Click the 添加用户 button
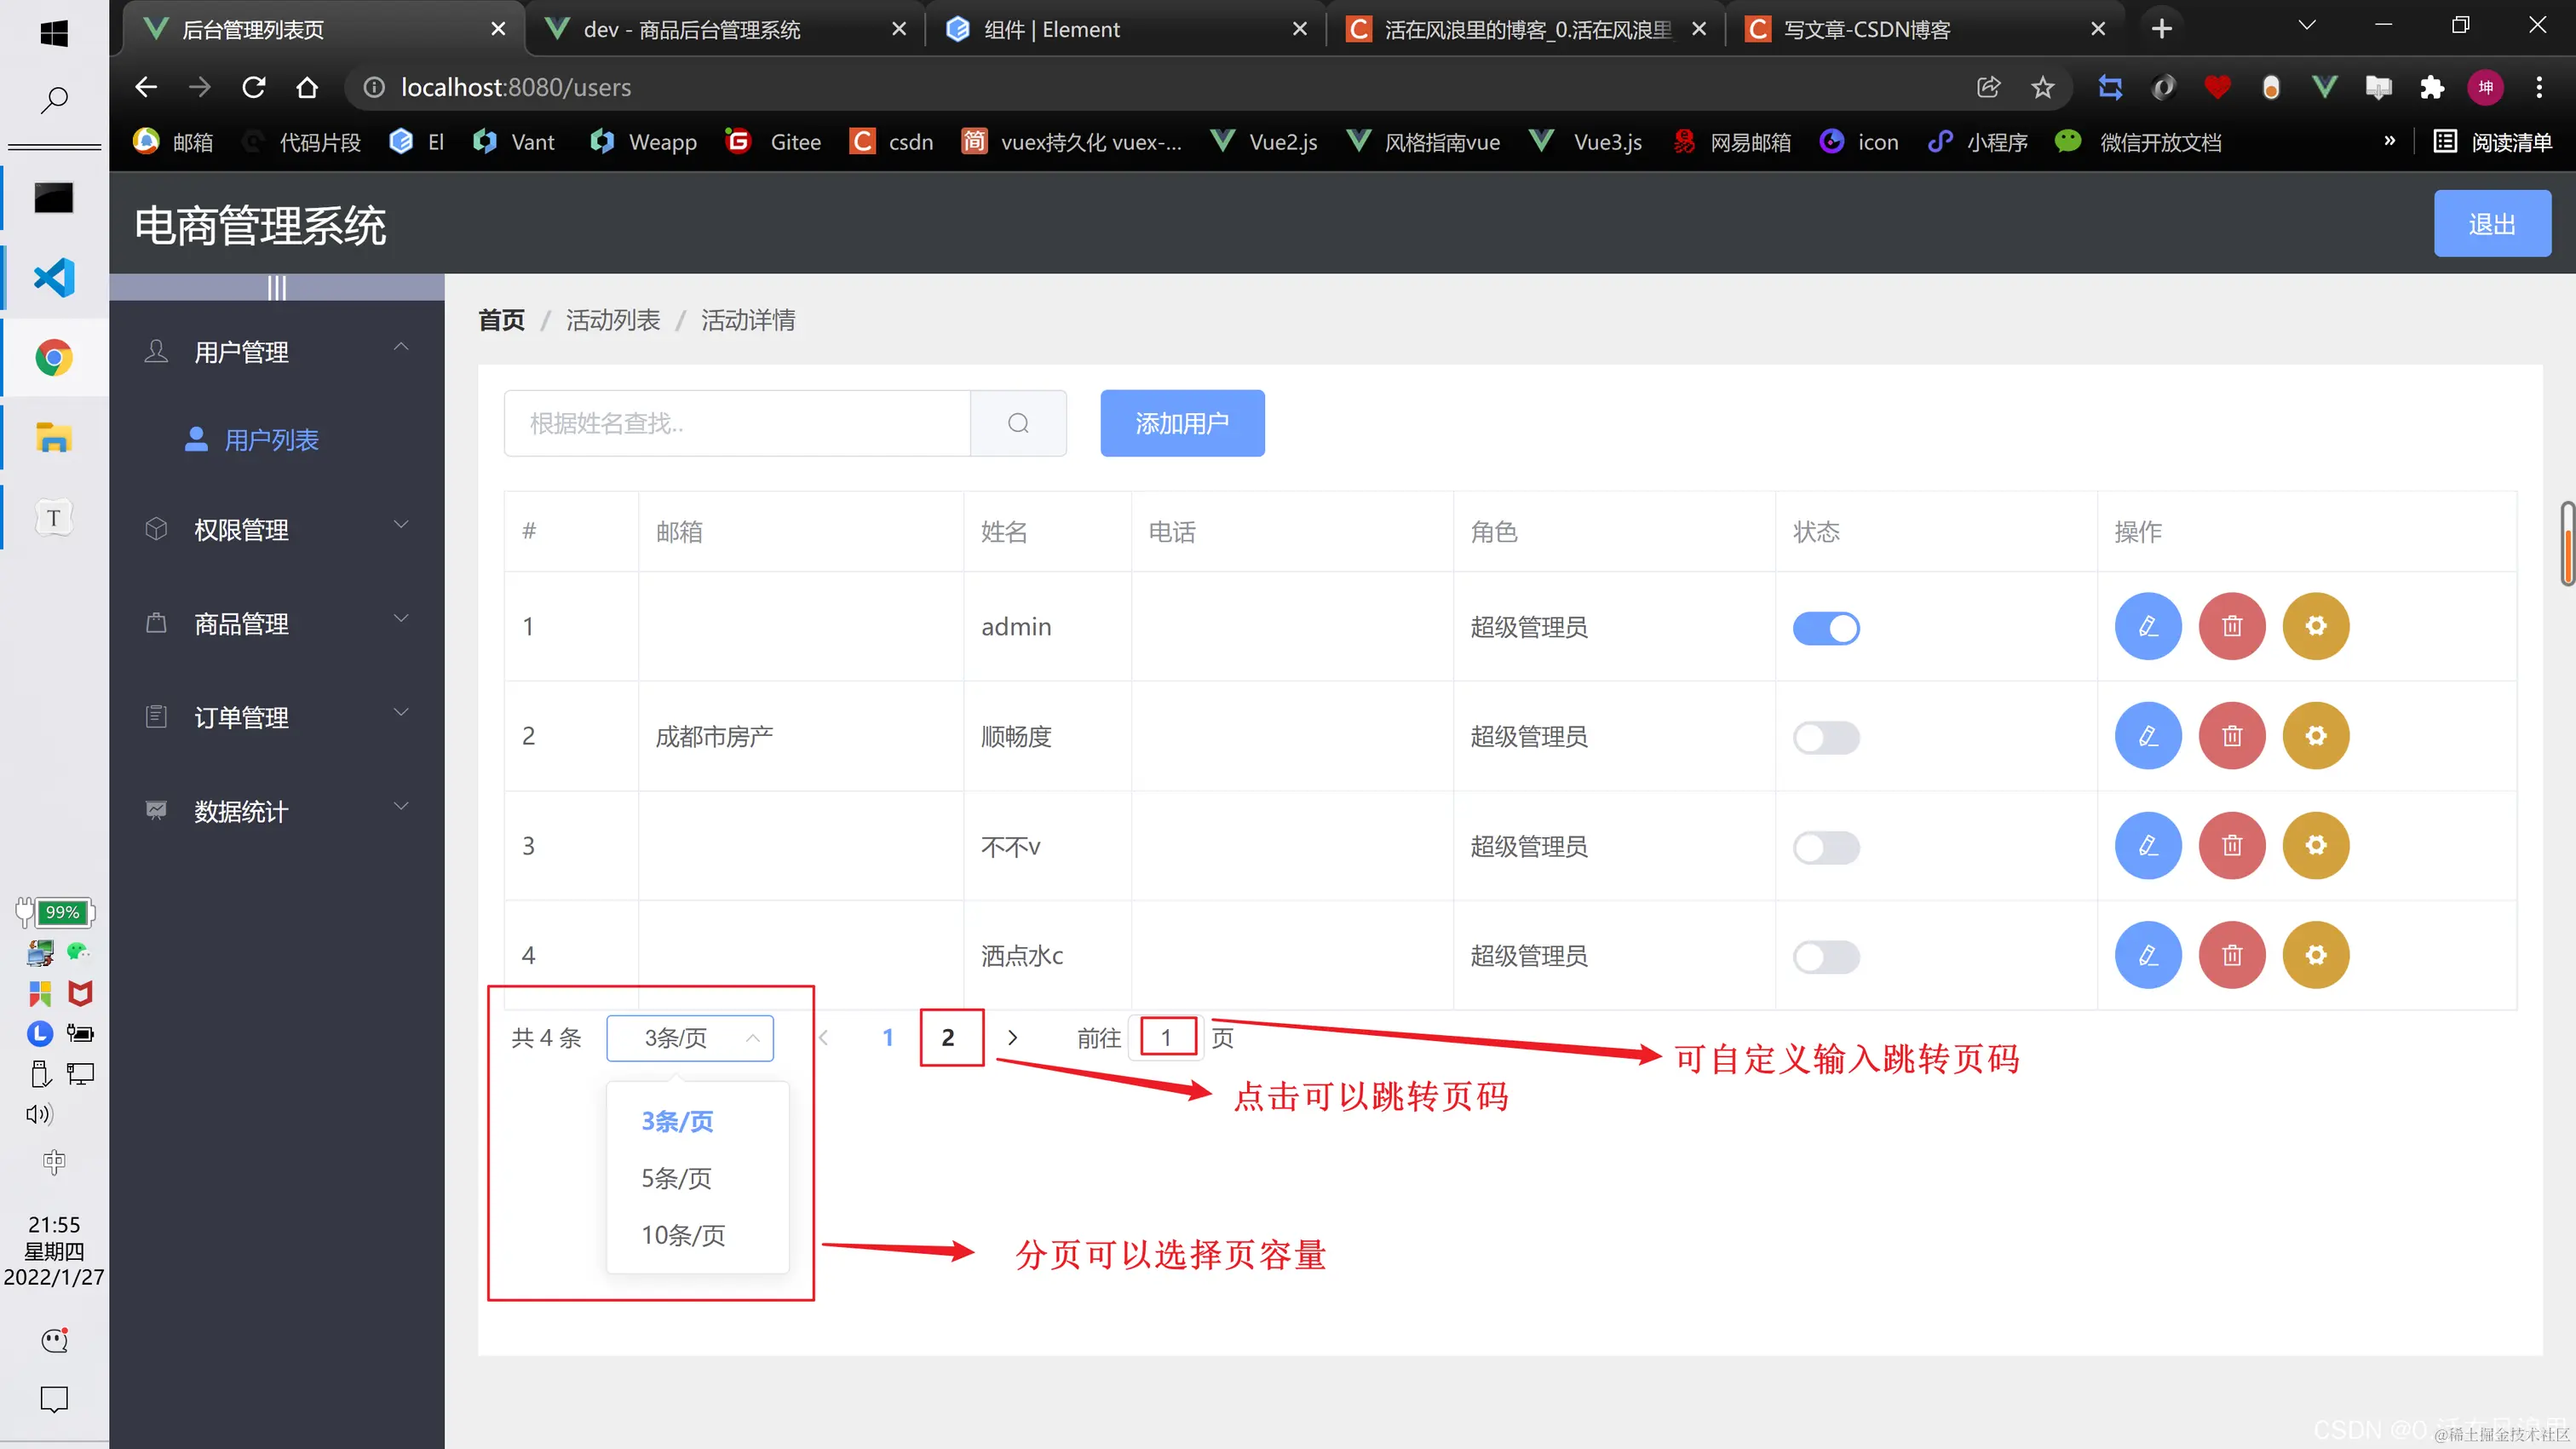The height and width of the screenshot is (1449, 2576). pos(1182,423)
